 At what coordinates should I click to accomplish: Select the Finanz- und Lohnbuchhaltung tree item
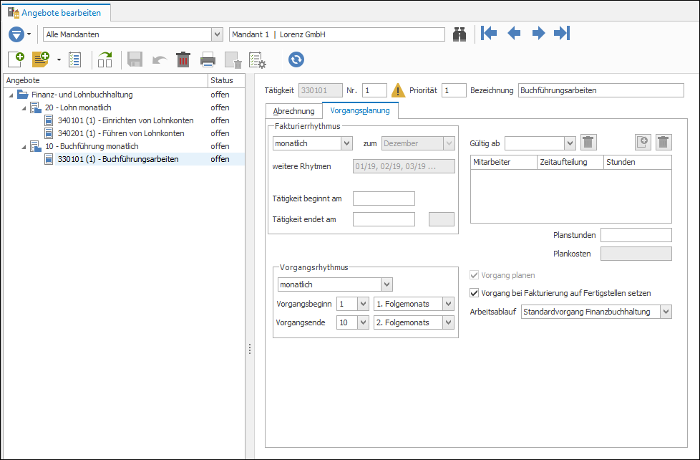82,95
